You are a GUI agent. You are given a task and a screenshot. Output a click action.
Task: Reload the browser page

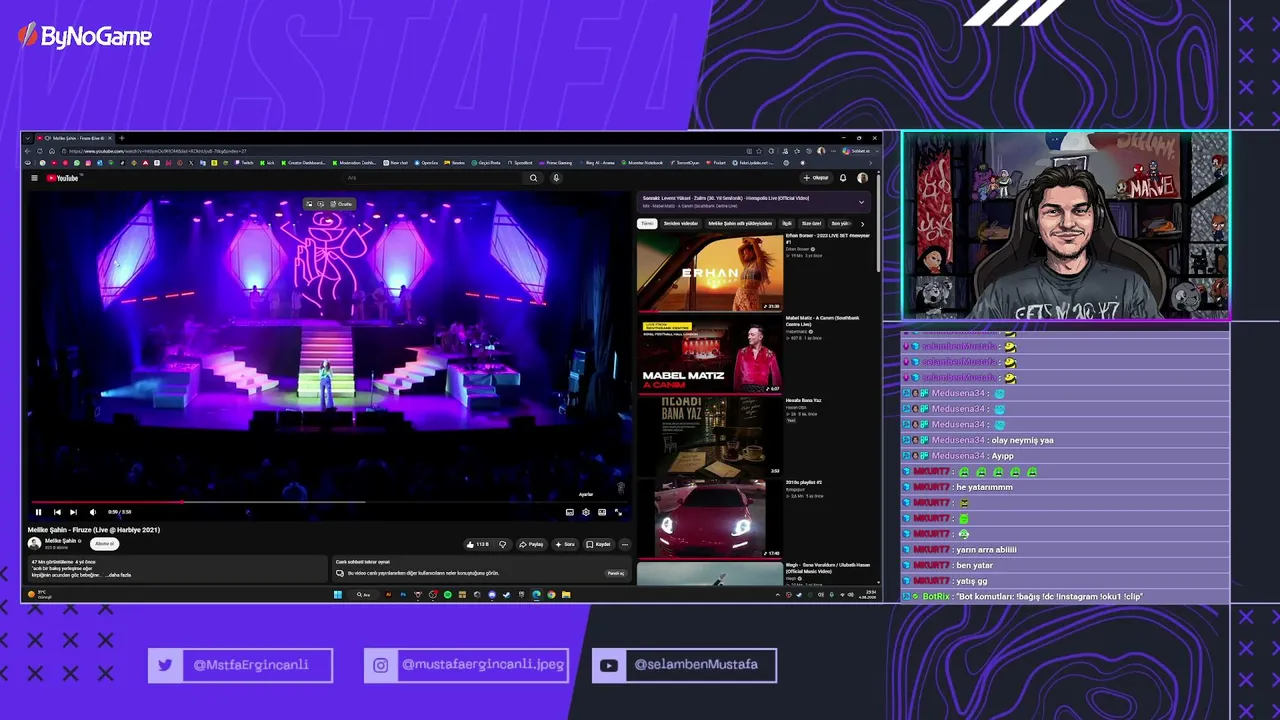40,151
